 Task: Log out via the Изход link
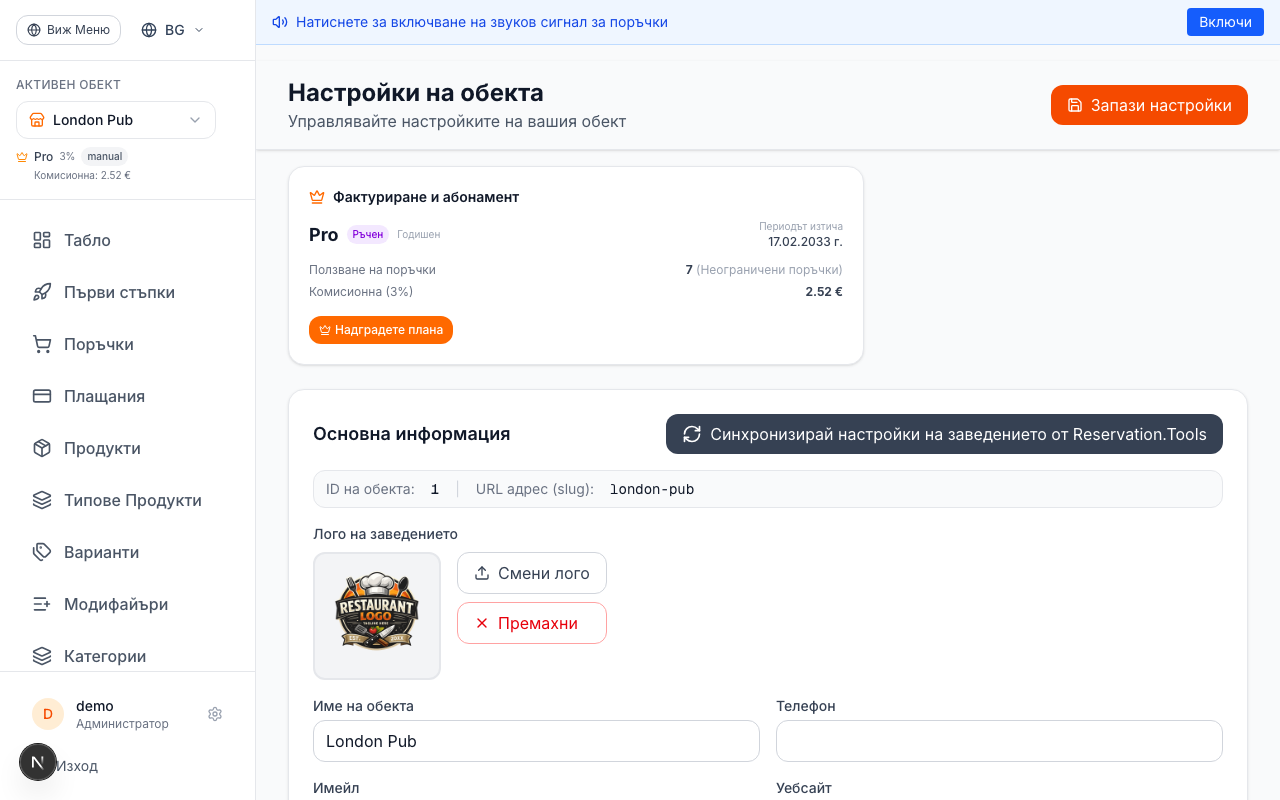point(76,765)
